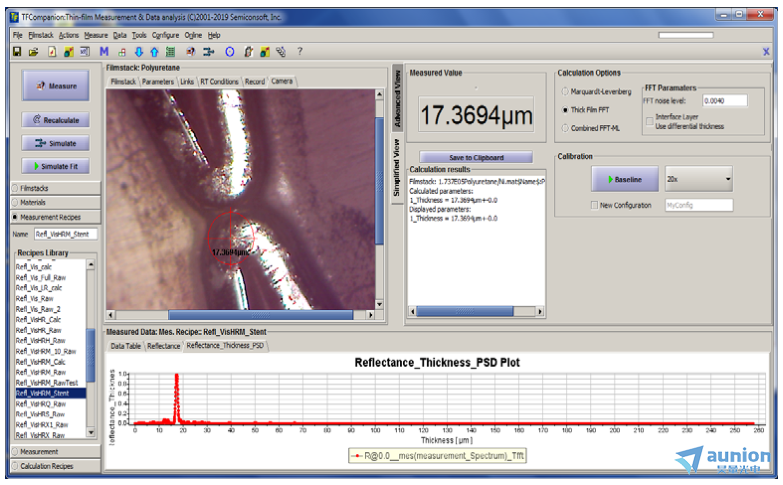Click the blue X icon at toolbar end
This screenshot has height=485, width=783.
(x=766, y=52)
